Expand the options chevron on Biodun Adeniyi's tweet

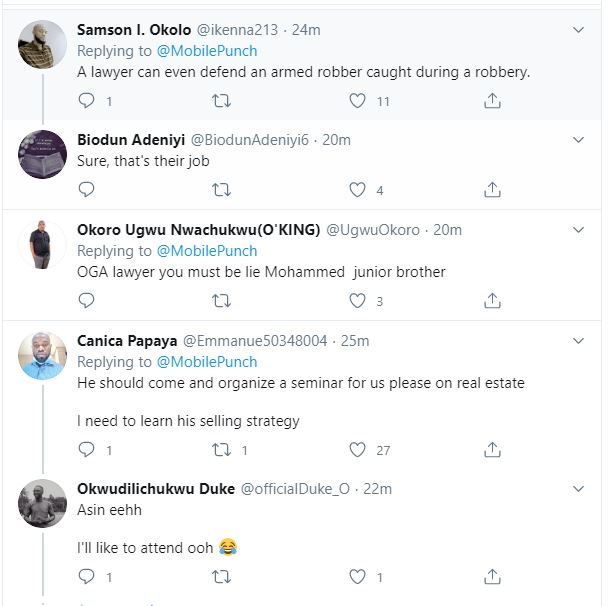(578, 140)
